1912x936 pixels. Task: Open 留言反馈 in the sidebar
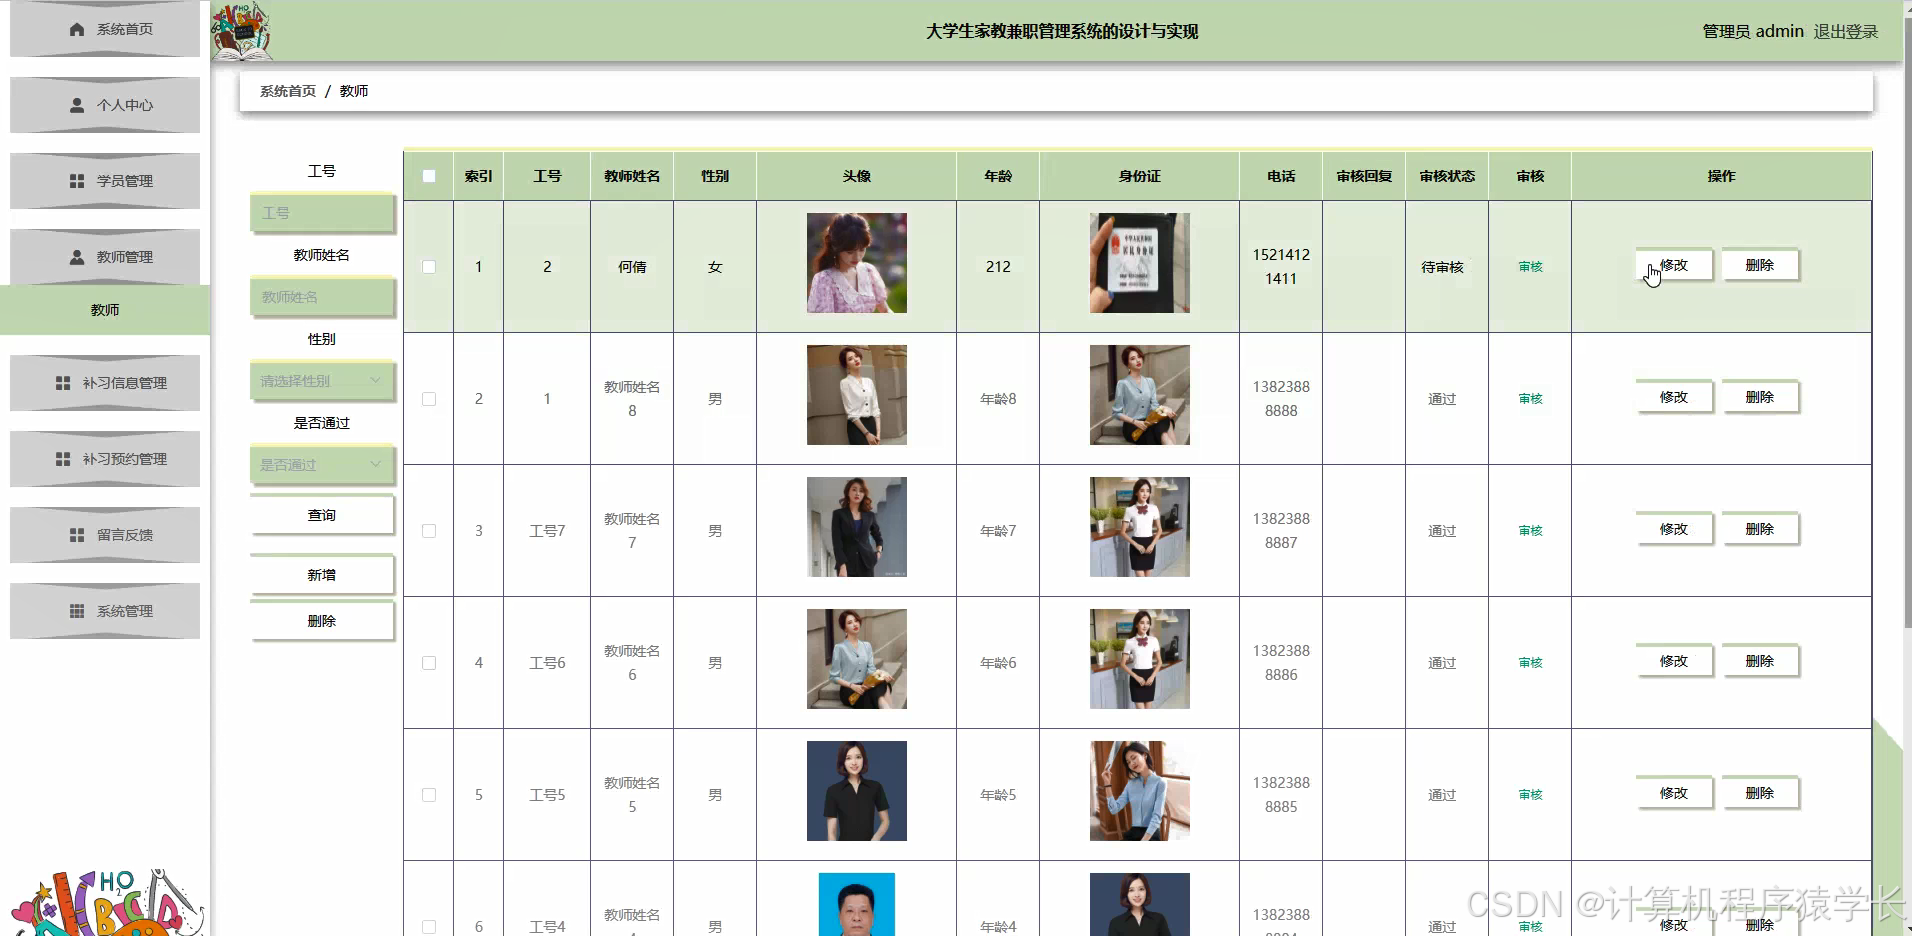tap(105, 535)
